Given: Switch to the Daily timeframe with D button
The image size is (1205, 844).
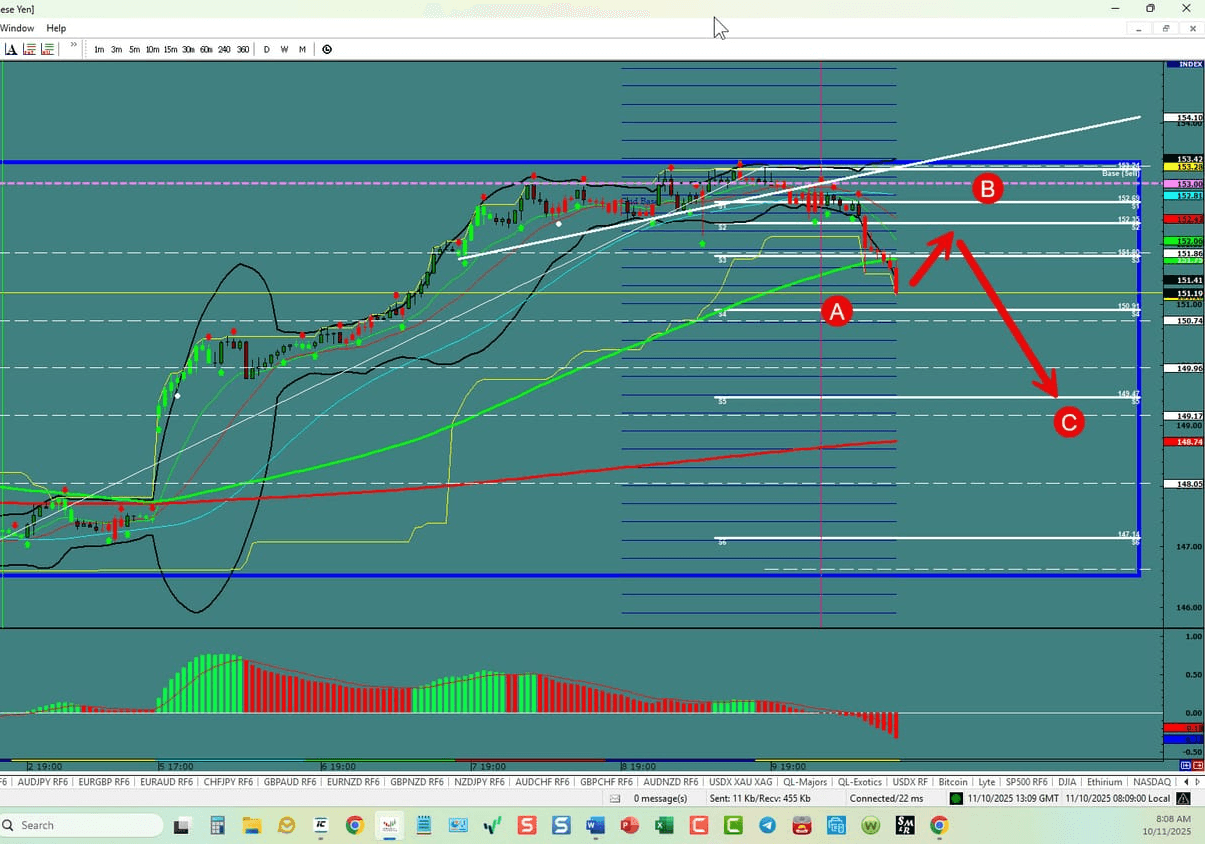Looking at the screenshot, I should (x=266, y=48).
